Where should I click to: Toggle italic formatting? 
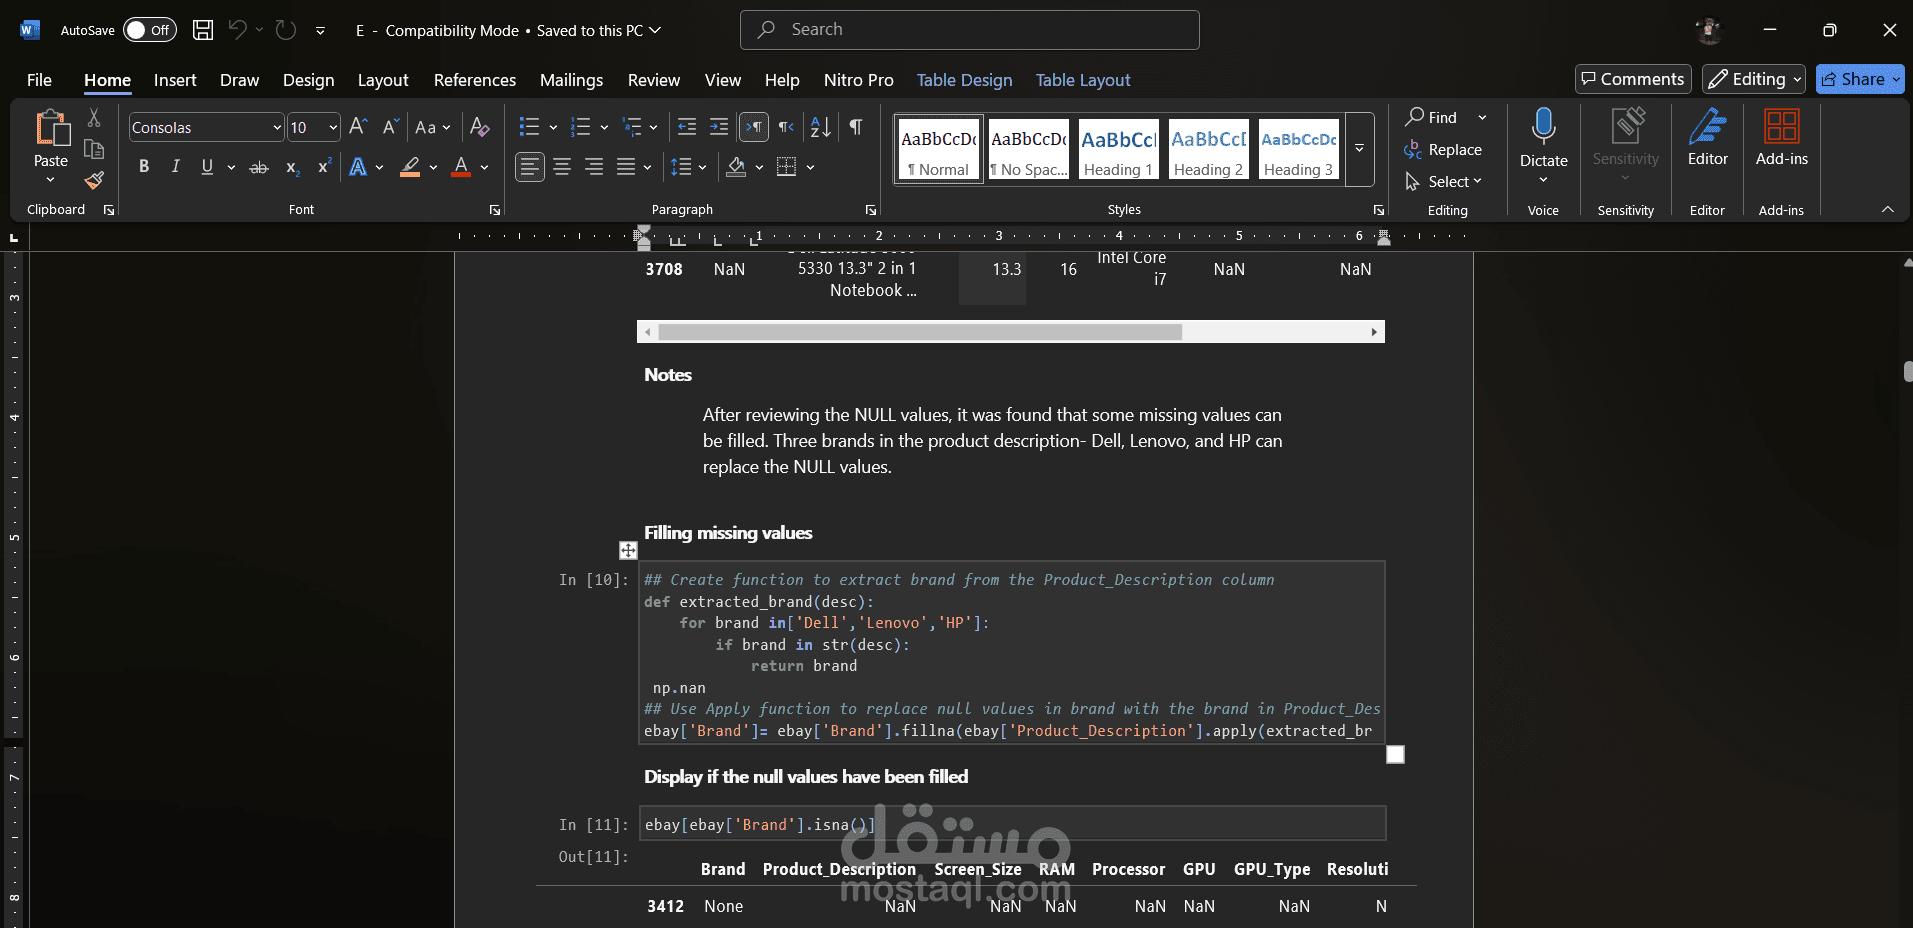tap(176, 167)
